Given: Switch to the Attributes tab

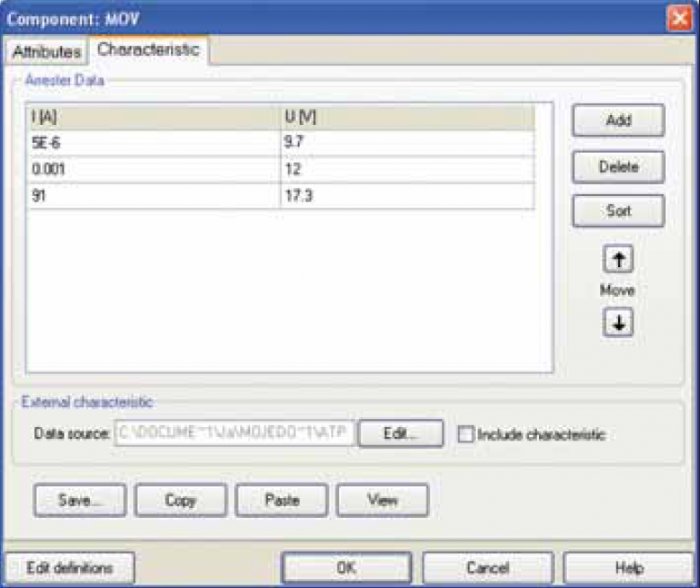Looking at the screenshot, I should (x=47, y=52).
